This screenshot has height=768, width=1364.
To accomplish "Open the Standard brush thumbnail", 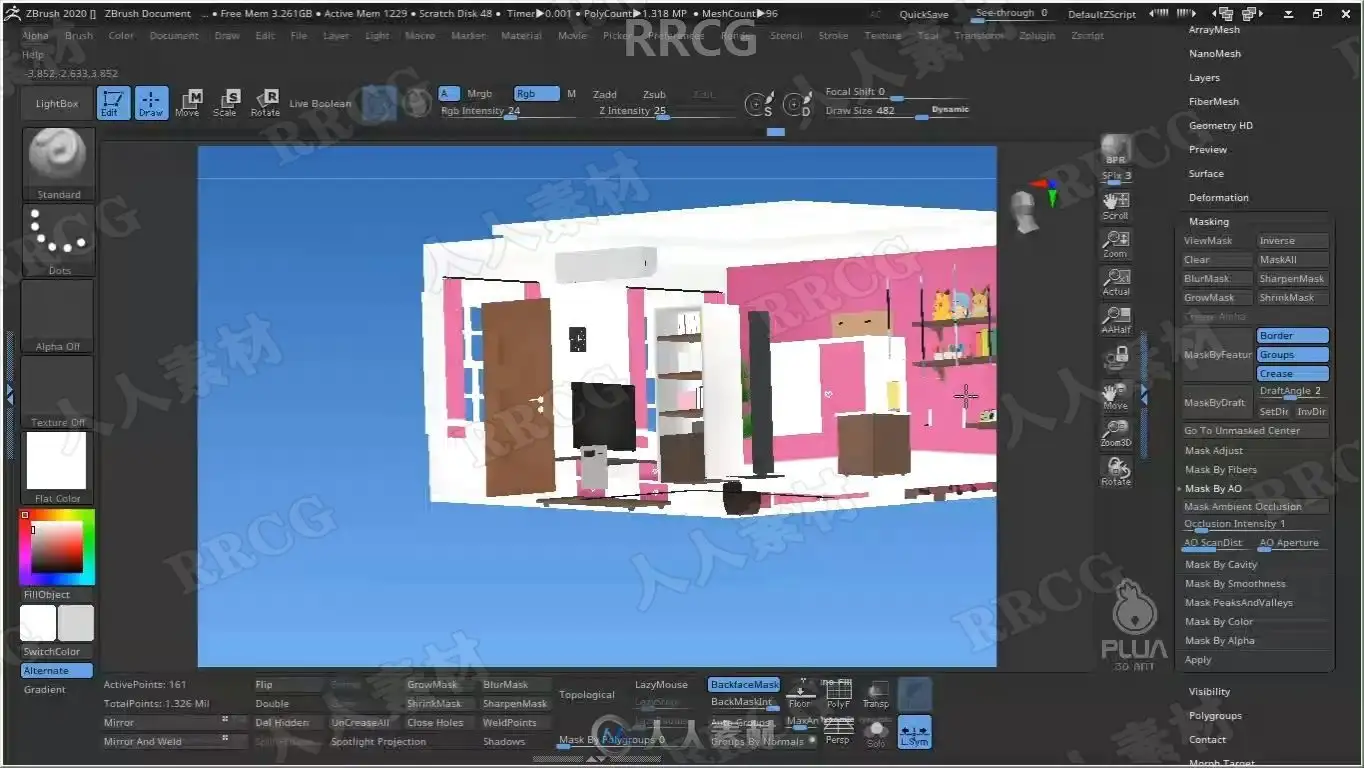I will (x=58, y=164).
